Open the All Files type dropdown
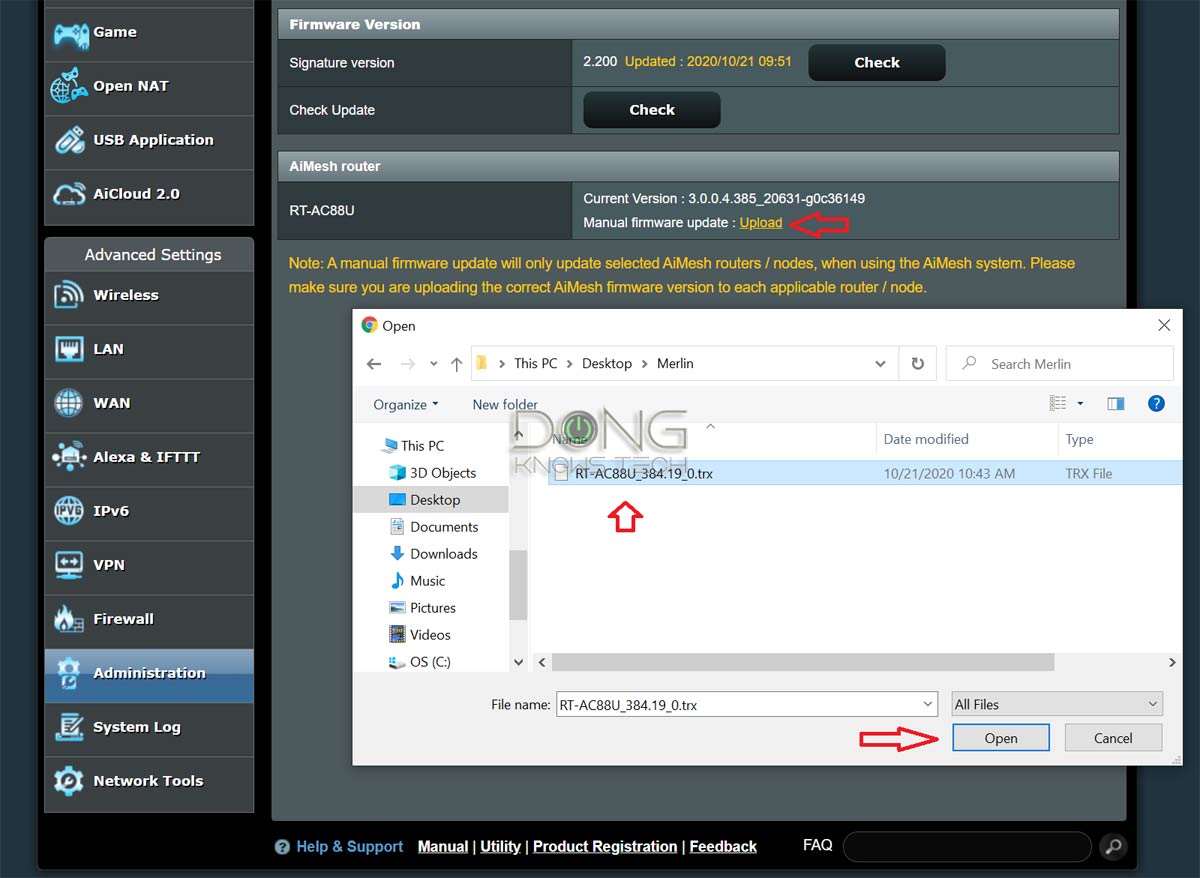This screenshot has width=1200, height=878. click(x=1056, y=705)
